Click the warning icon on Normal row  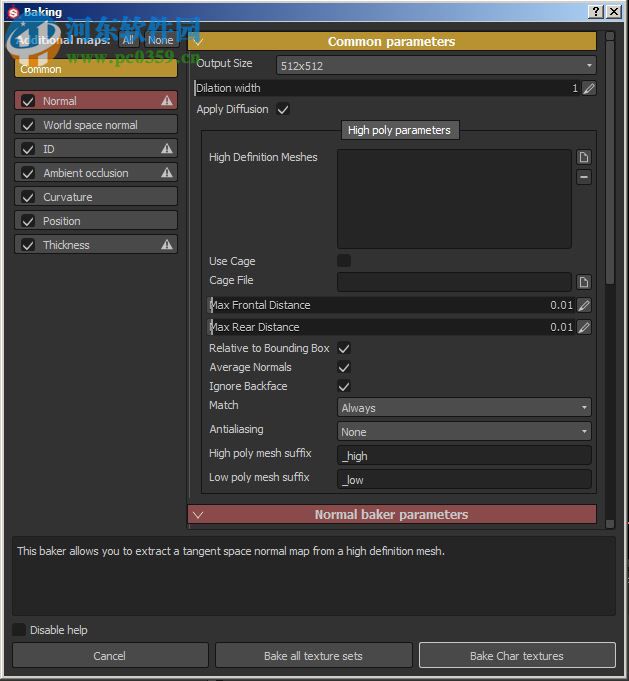pyautogui.click(x=167, y=101)
